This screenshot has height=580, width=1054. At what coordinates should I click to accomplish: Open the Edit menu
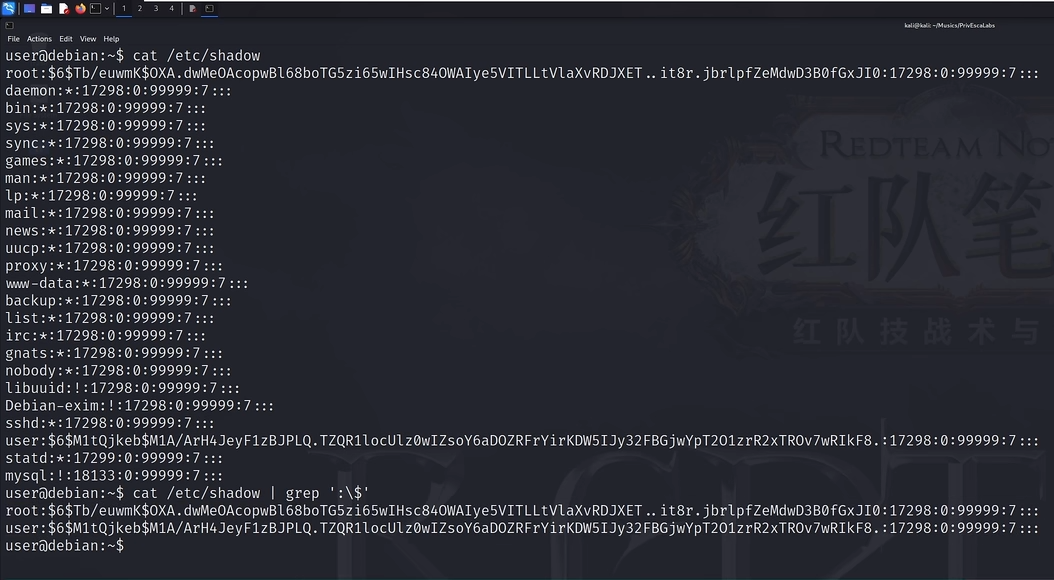[x=66, y=39]
